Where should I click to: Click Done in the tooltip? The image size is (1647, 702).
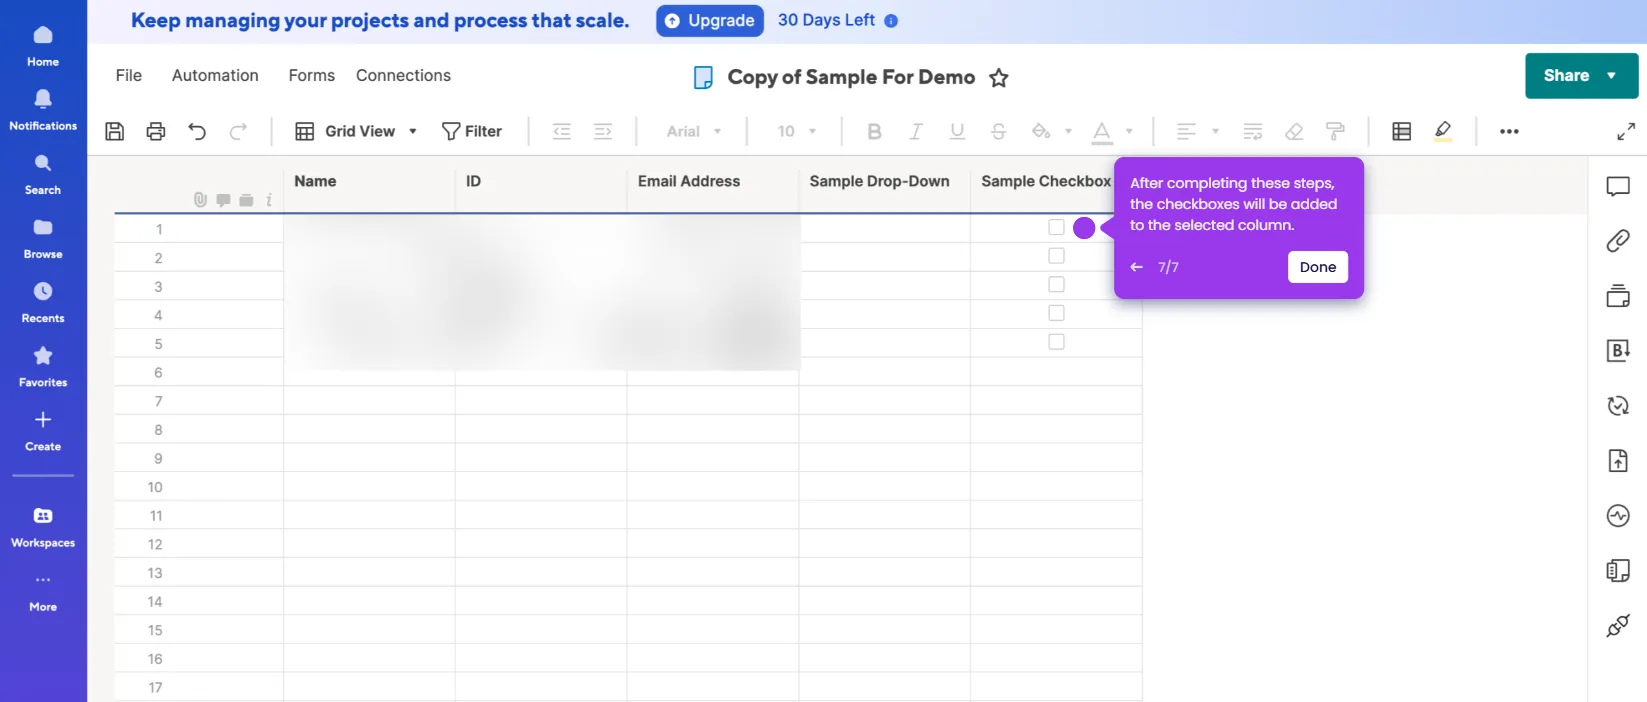tap(1318, 267)
